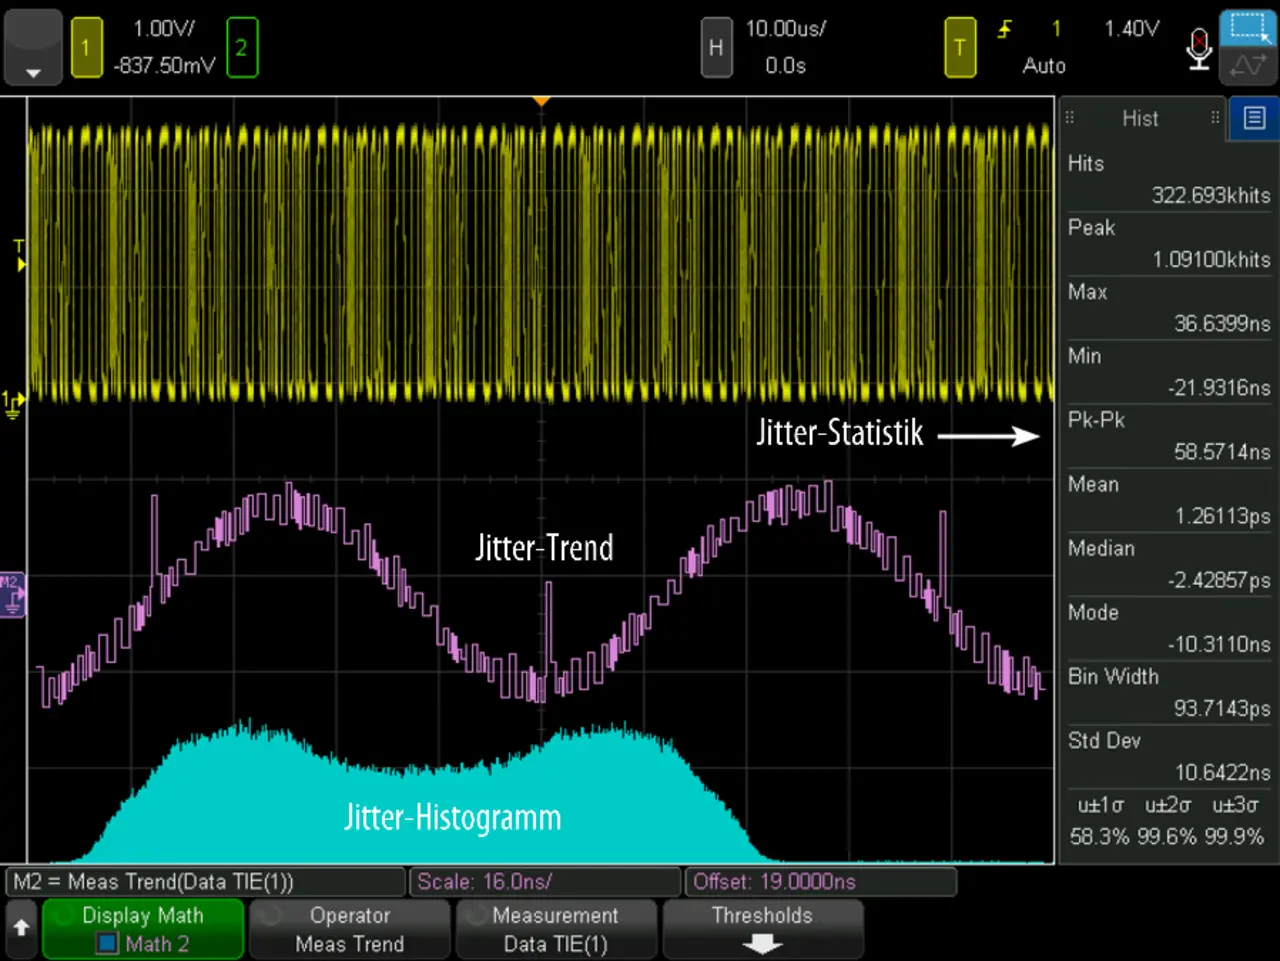Toggle the Display Math 2 checkbox
Screen dimensions: 1280x961
[107, 943]
